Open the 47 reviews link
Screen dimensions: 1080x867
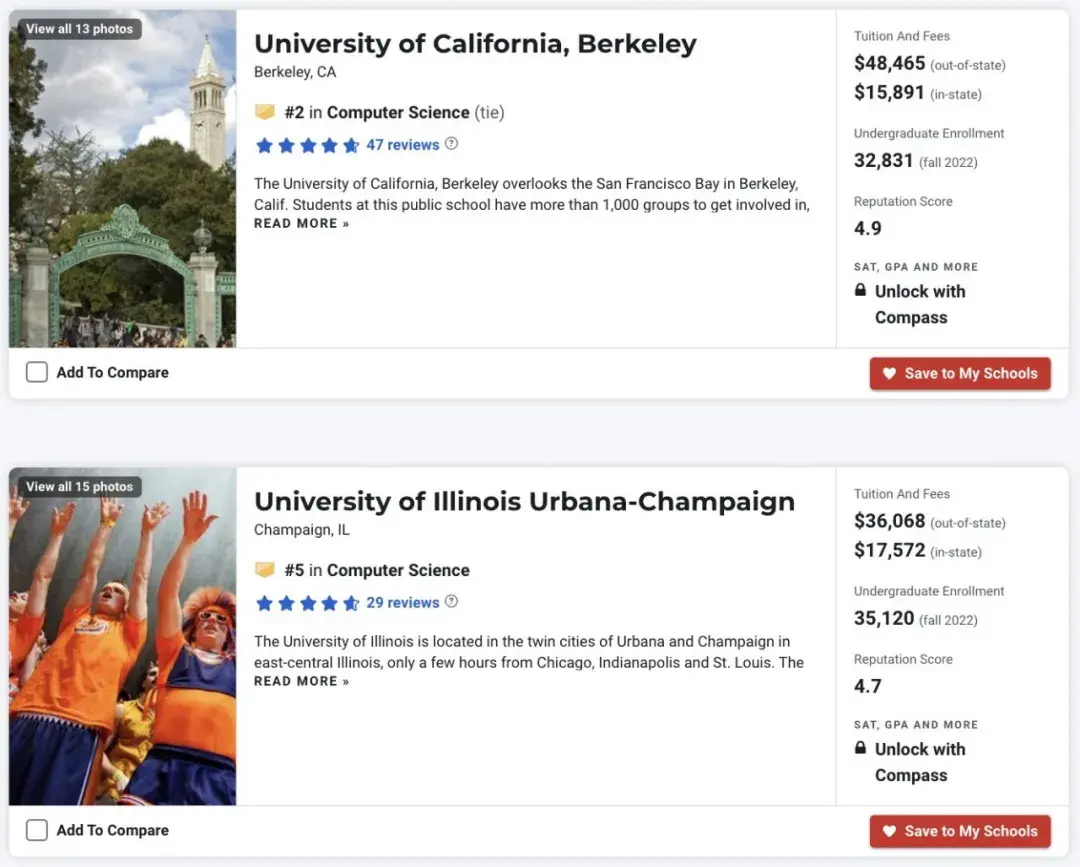(403, 145)
